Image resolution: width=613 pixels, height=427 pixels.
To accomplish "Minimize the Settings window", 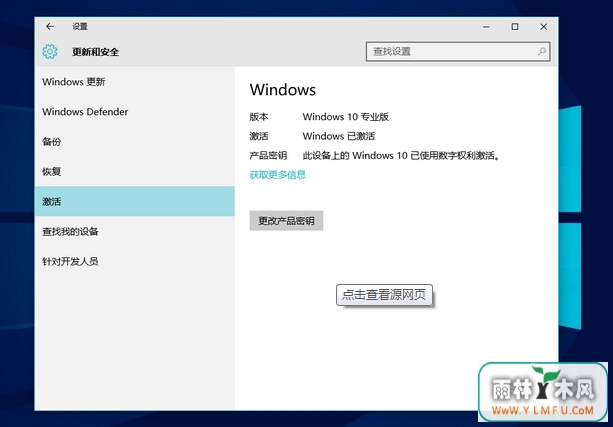I will (x=486, y=27).
